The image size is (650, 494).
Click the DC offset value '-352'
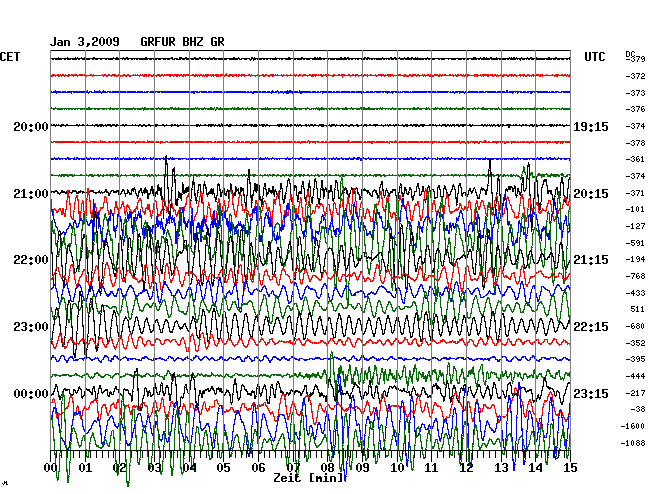(635, 343)
